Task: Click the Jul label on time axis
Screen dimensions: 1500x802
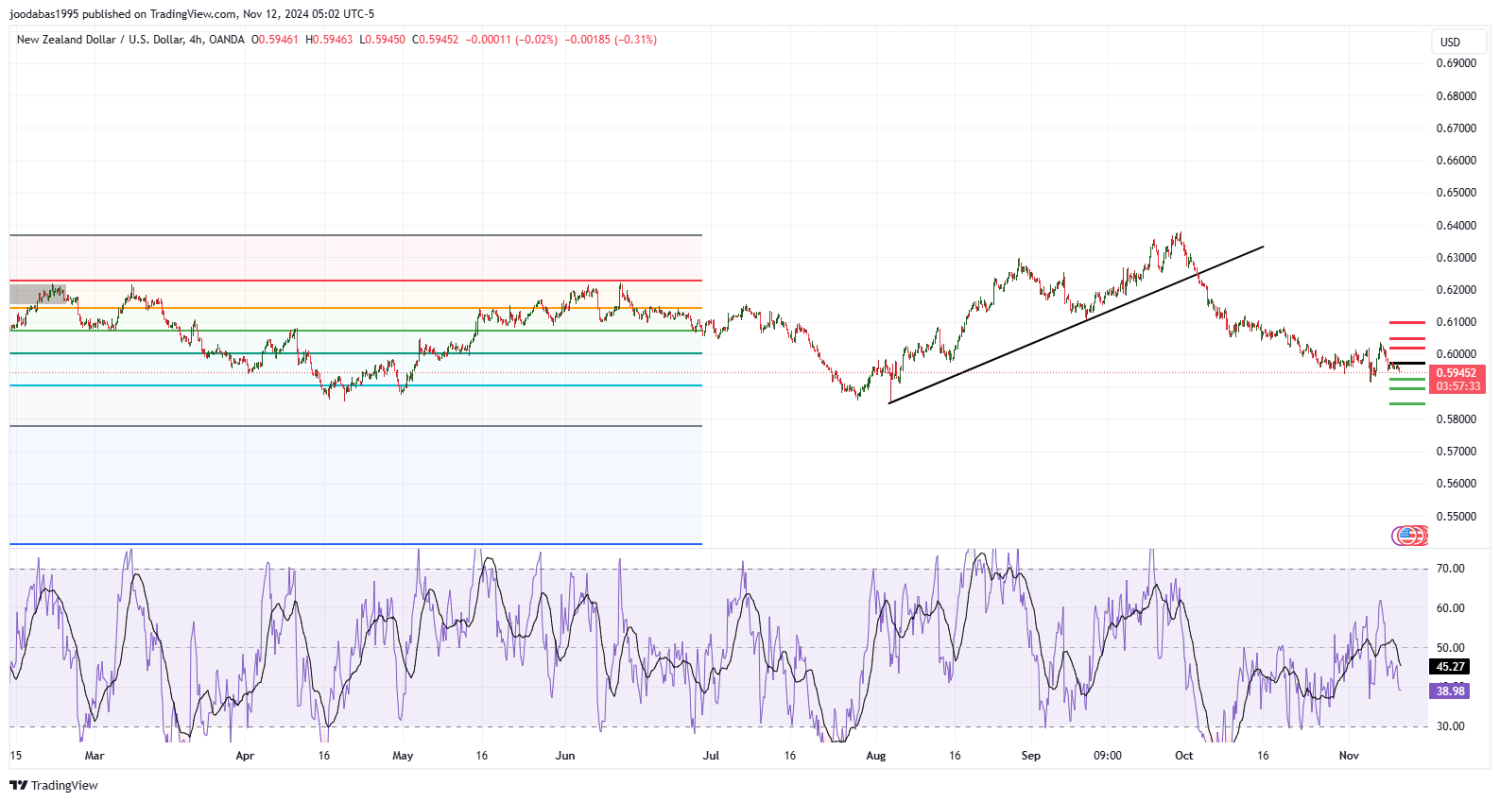Action: coord(710,757)
